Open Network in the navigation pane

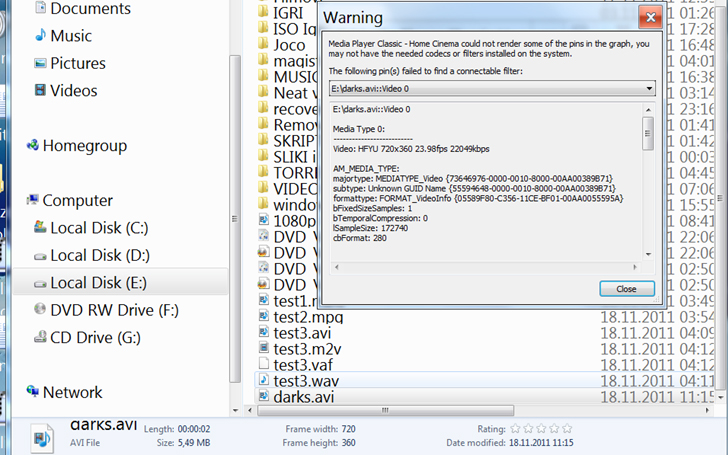[72, 392]
